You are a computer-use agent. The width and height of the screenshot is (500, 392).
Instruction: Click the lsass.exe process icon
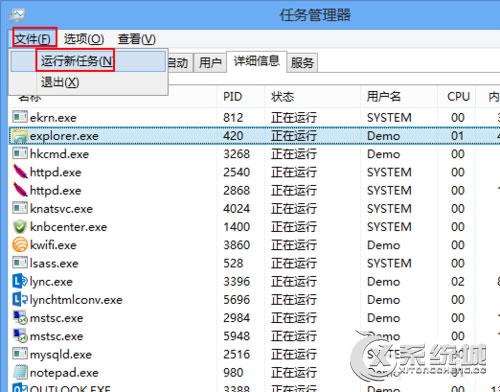coord(20,263)
